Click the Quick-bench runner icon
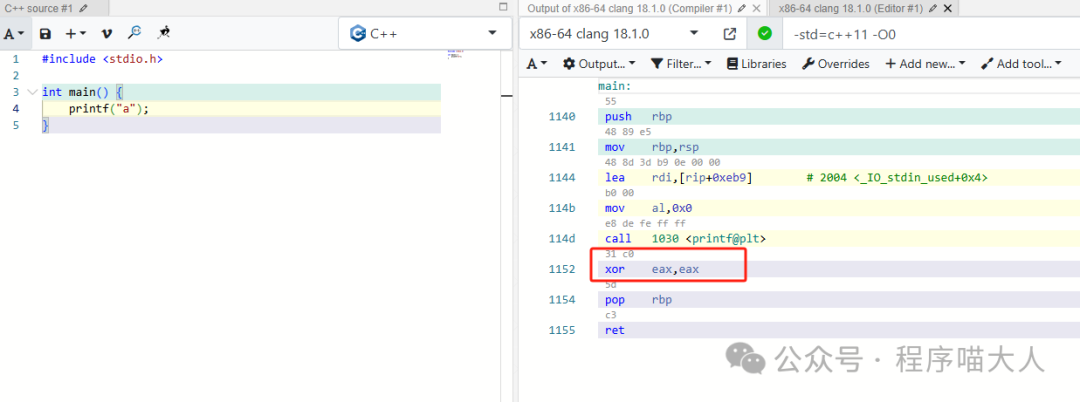Image resolution: width=1080 pixels, height=402 pixels. 163,33
